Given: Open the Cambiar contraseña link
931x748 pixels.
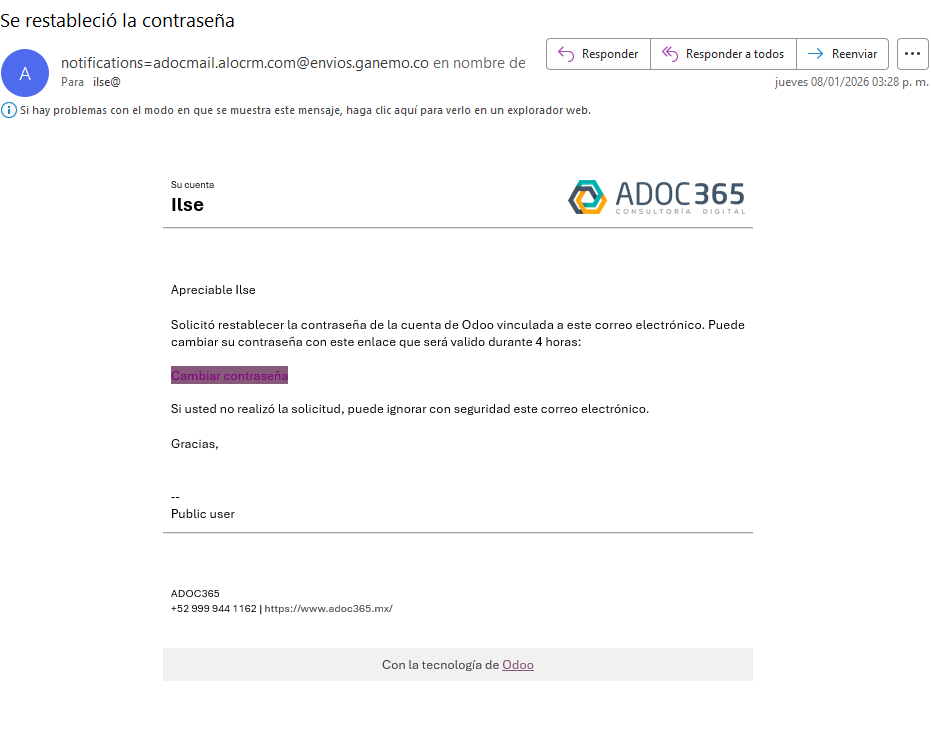Looking at the screenshot, I should coord(229,376).
